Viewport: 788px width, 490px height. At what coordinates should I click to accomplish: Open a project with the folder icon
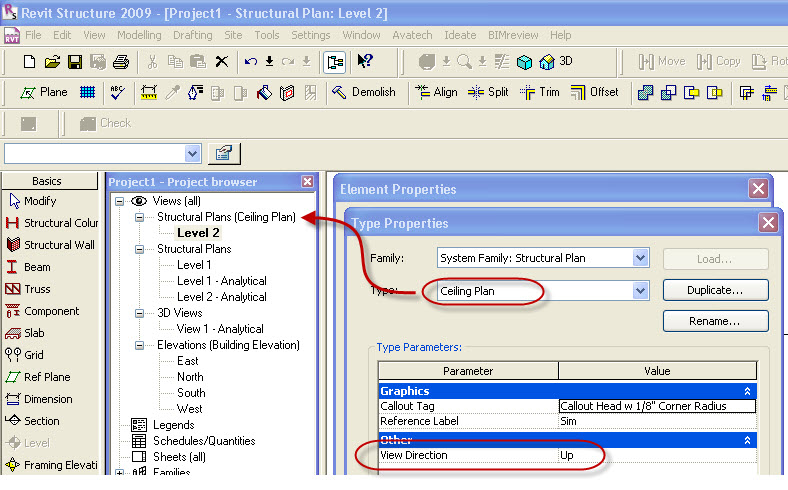[x=52, y=62]
